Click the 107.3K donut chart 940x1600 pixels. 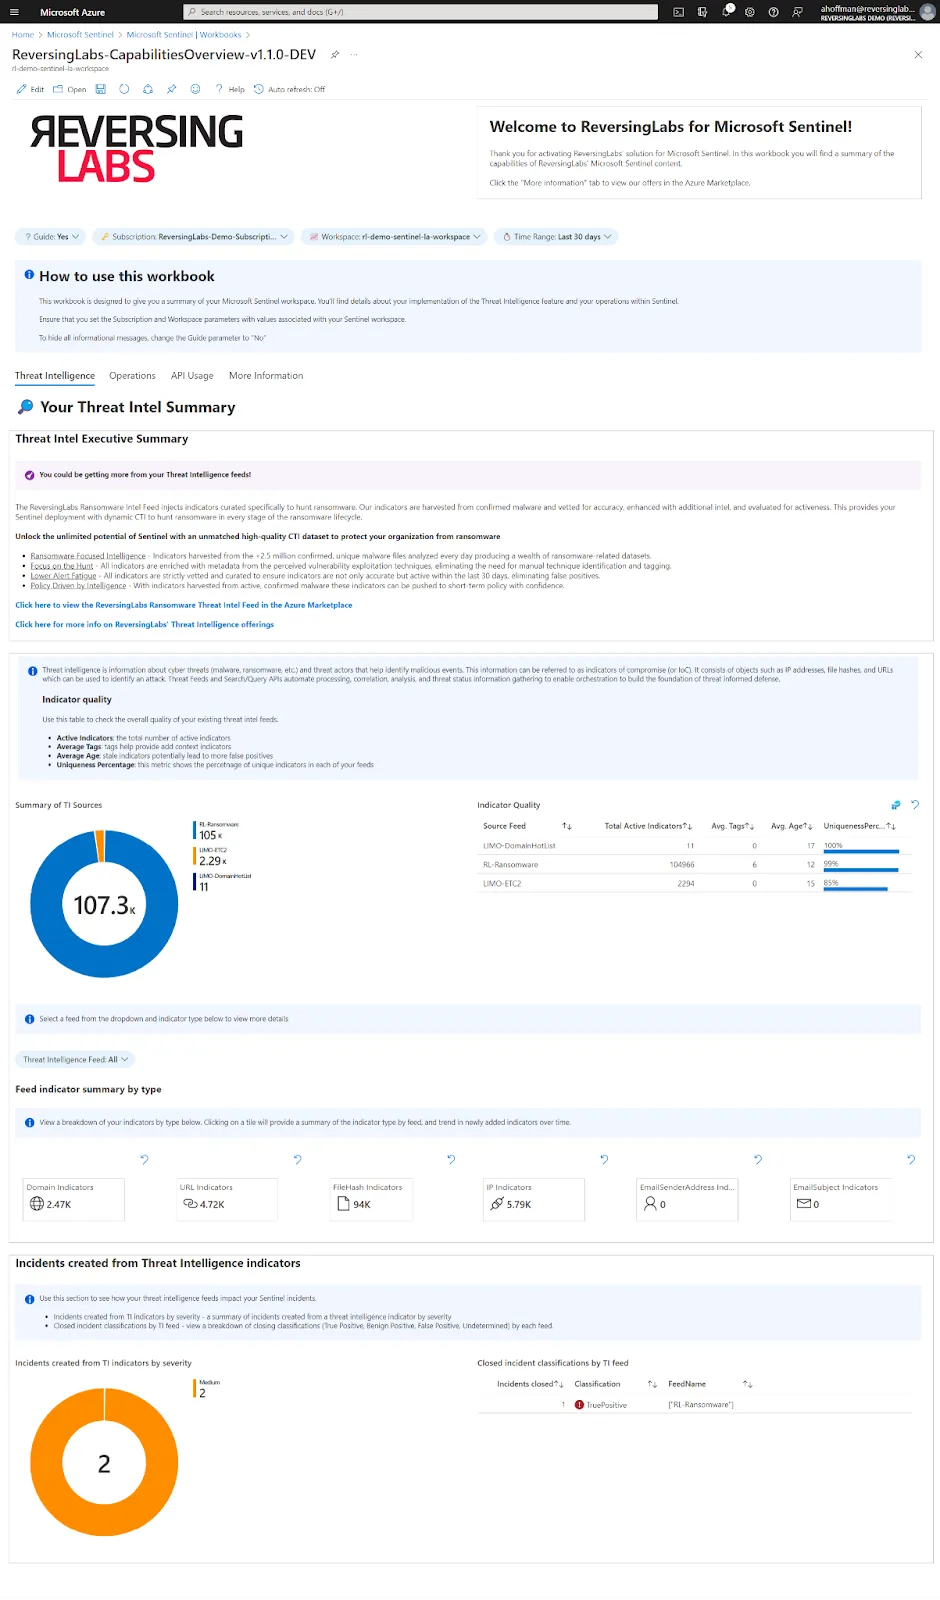click(104, 904)
